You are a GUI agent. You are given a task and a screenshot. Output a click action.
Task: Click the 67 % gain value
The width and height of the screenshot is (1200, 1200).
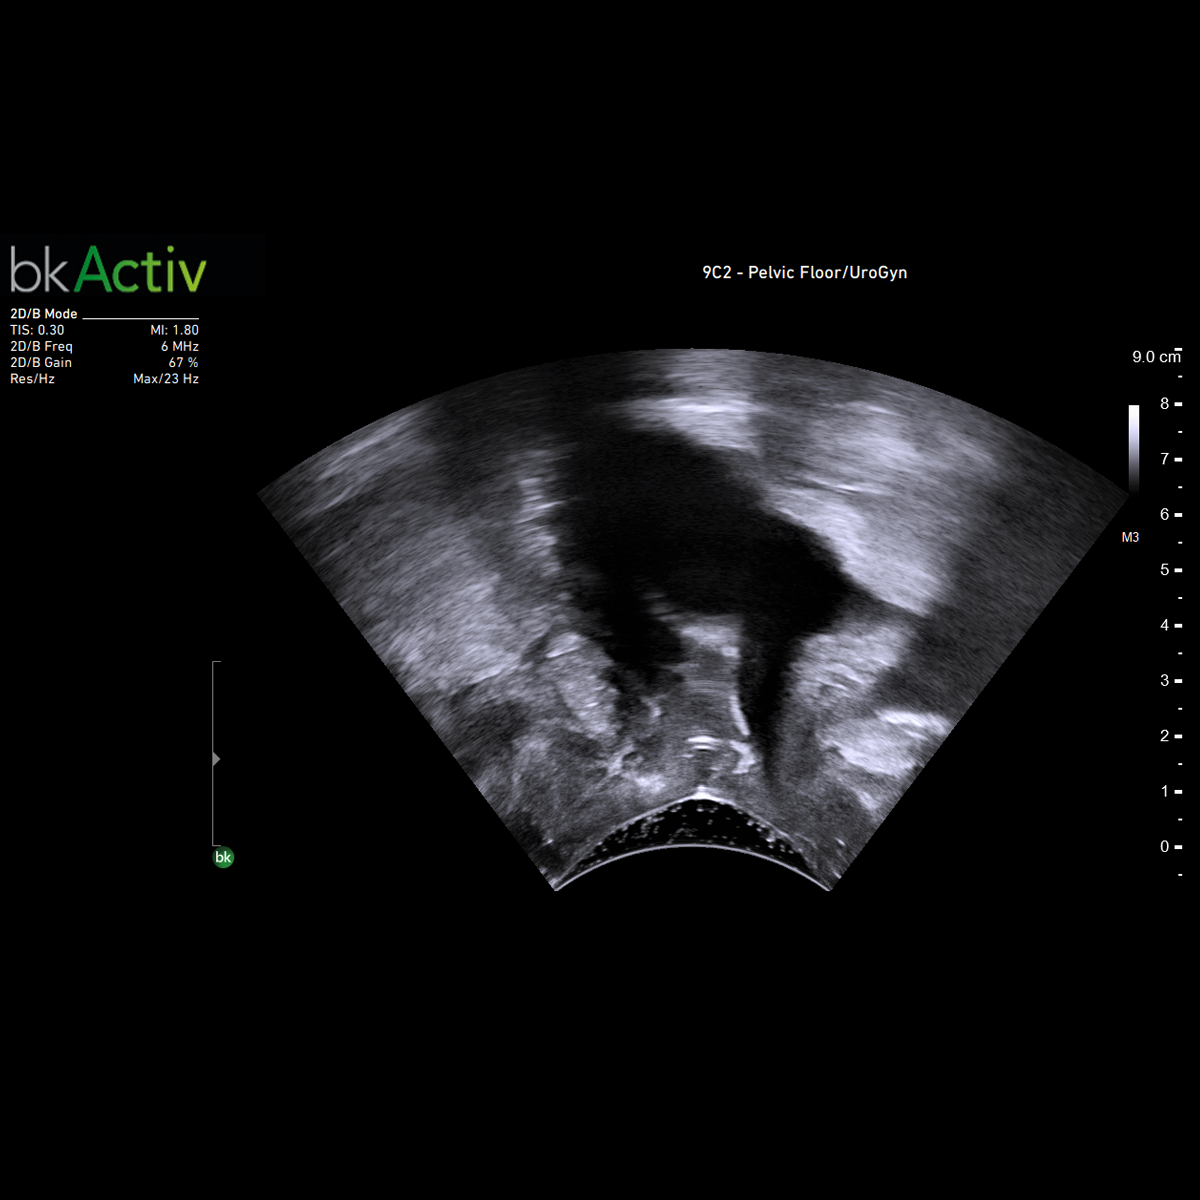pos(184,362)
